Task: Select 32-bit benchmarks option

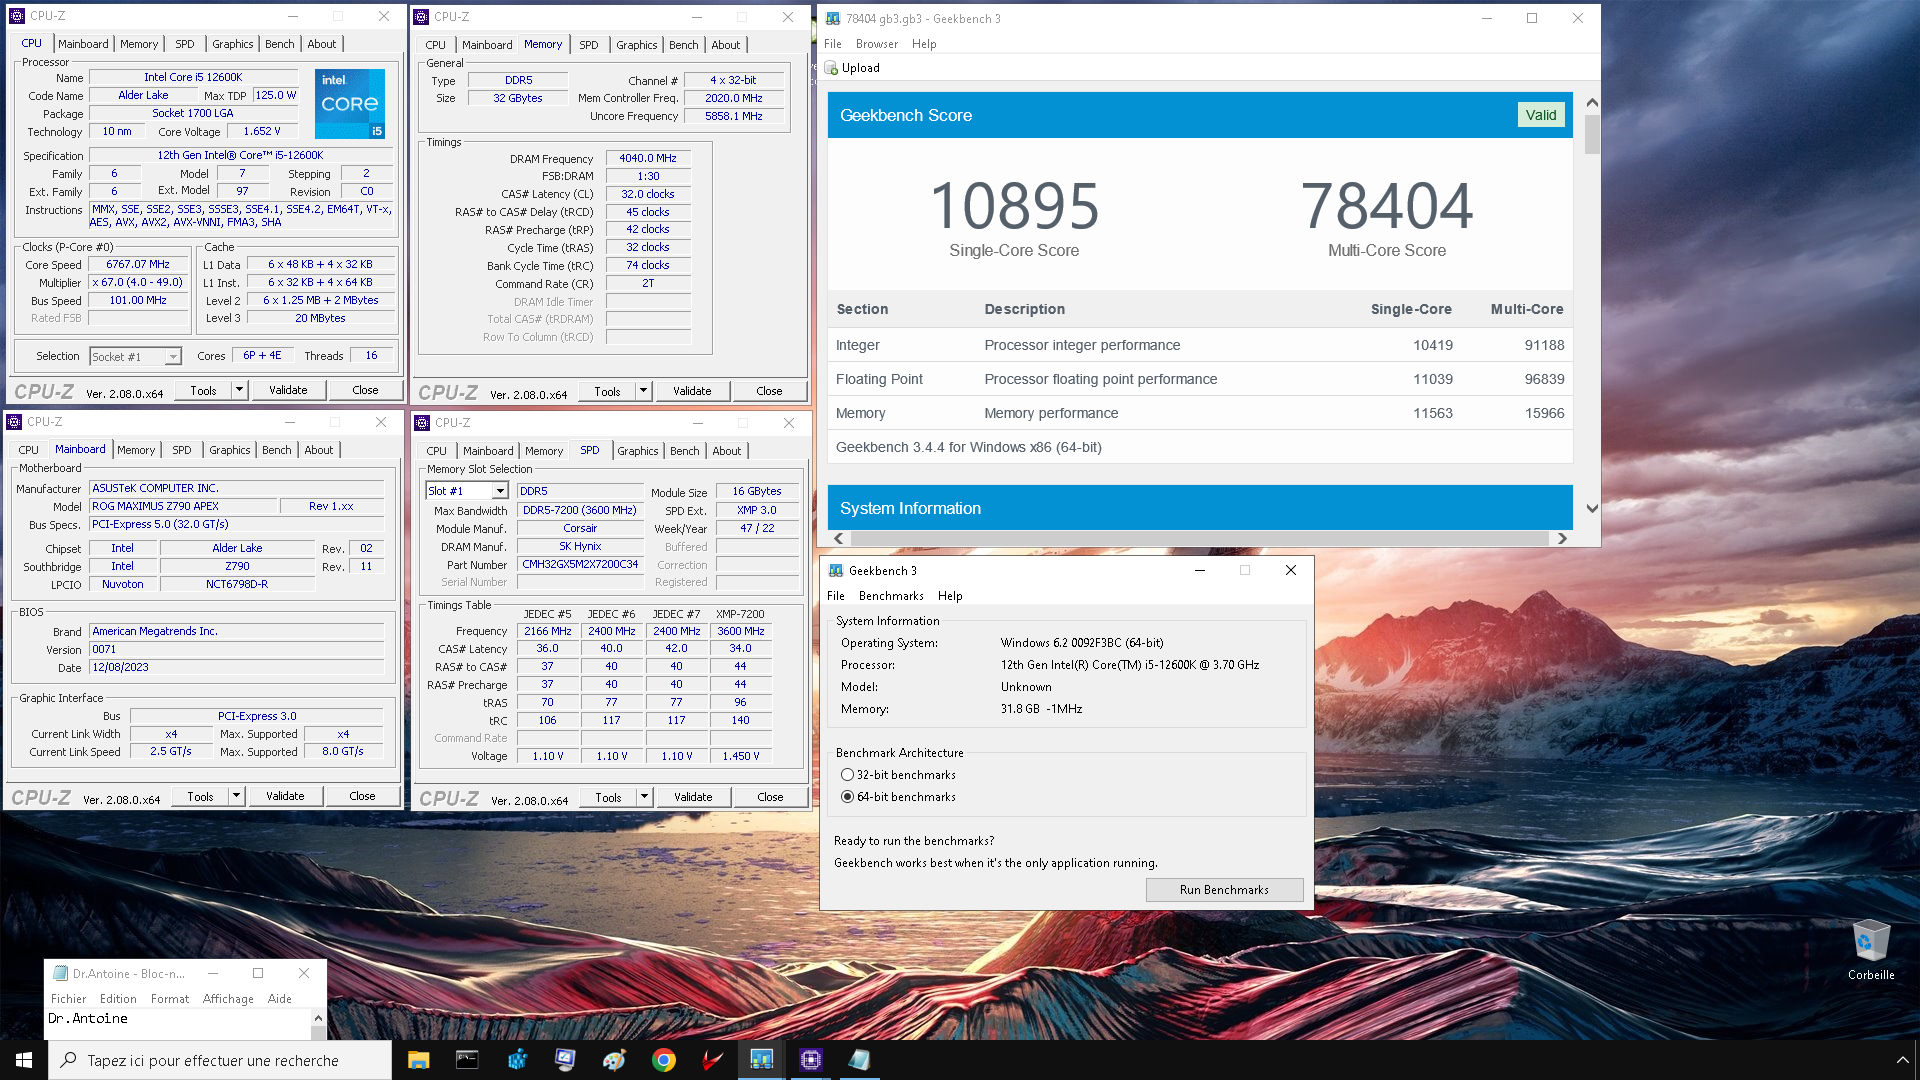Action: click(x=847, y=775)
